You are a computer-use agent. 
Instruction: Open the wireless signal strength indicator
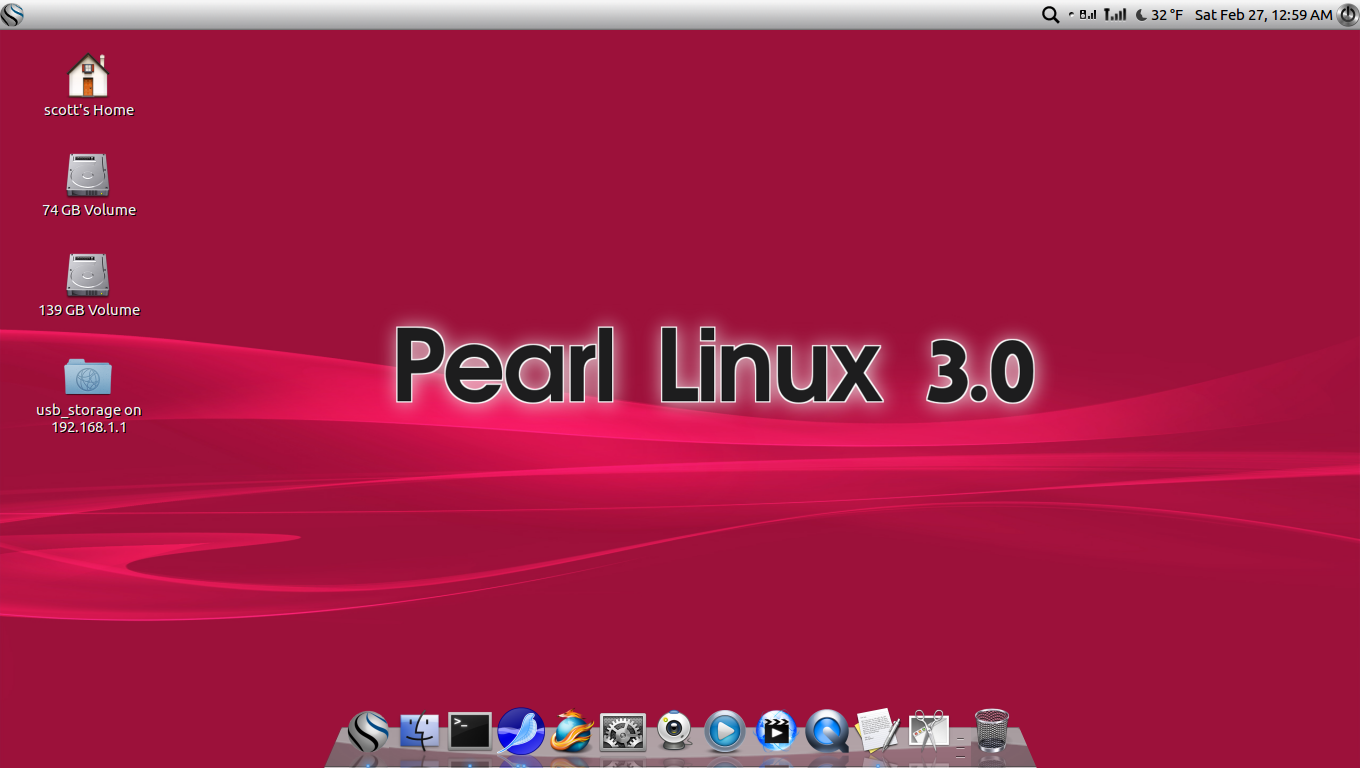[1115, 14]
